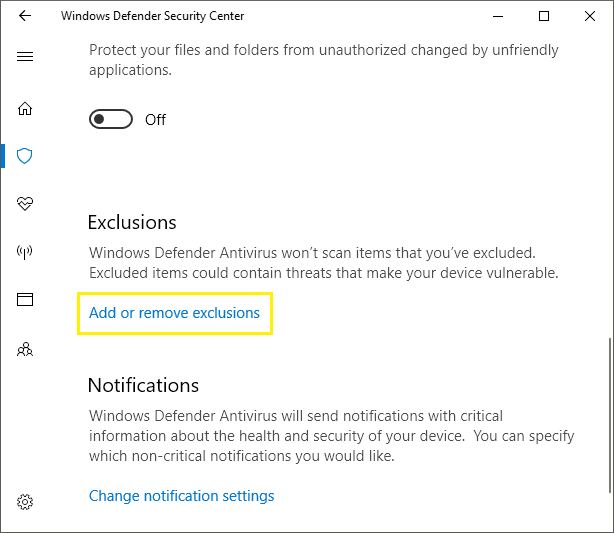Open Device performance & health heart icon
This screenshot has height=533, width=614.
25,203
